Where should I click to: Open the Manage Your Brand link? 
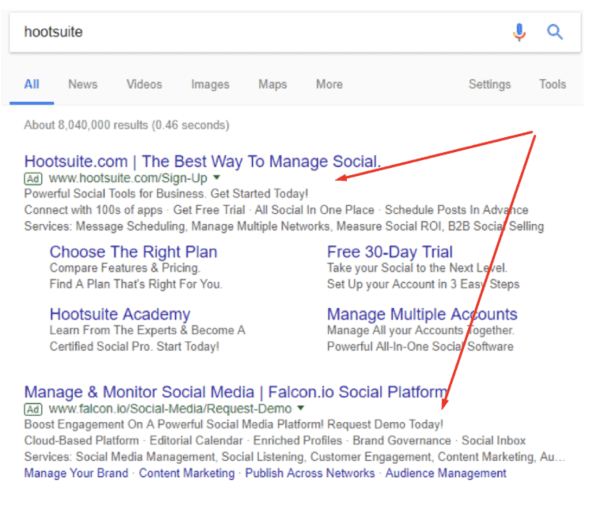(x=76, y=473)
